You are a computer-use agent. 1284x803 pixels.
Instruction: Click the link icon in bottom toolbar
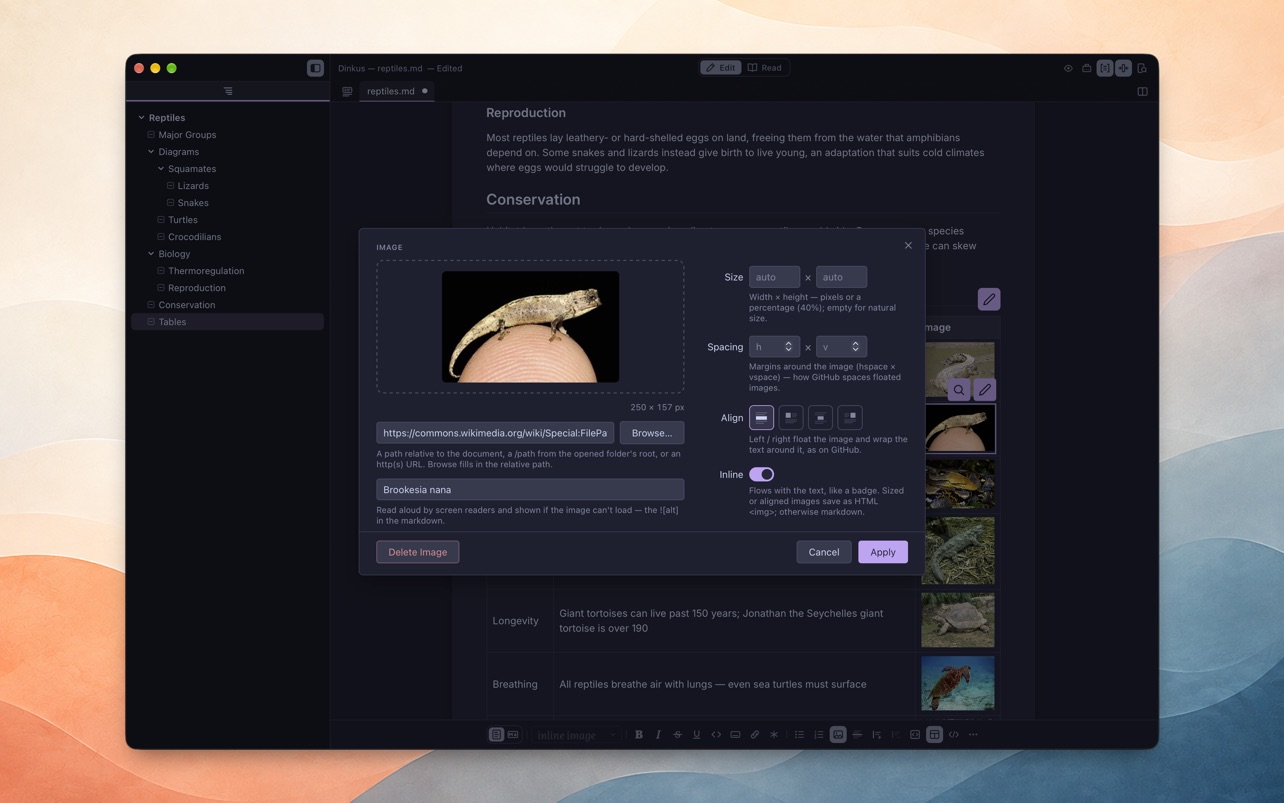(755, 735)
